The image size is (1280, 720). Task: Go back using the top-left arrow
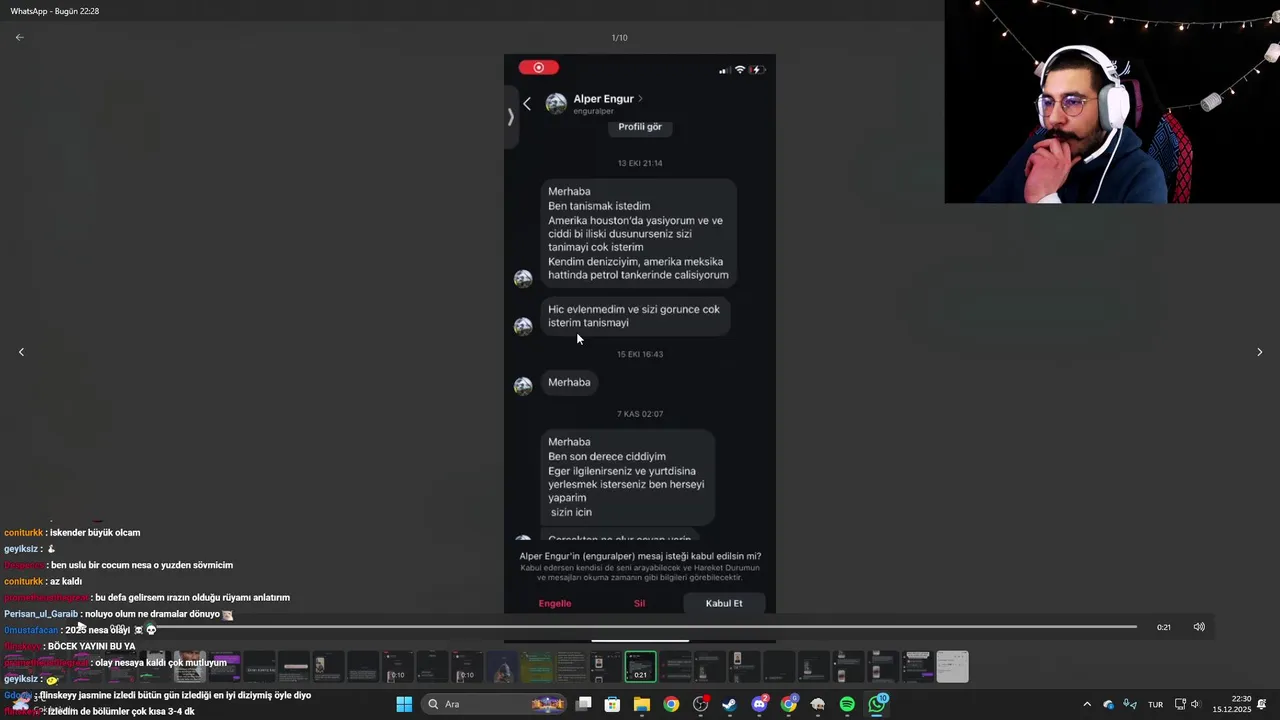pyautogui.click(x=19, y=37)
